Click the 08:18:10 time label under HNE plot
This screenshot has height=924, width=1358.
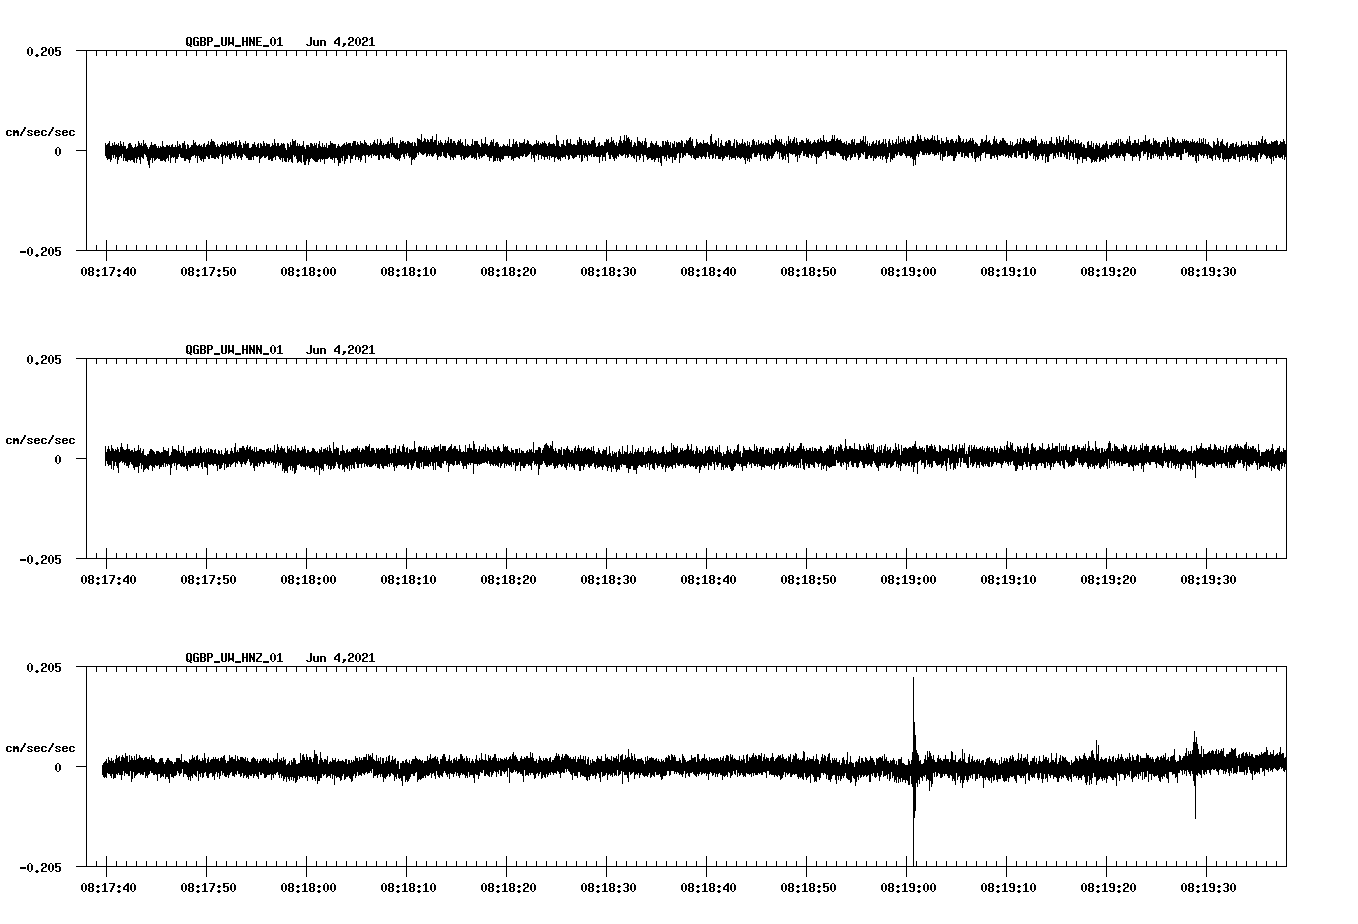[x=409, y=272]
